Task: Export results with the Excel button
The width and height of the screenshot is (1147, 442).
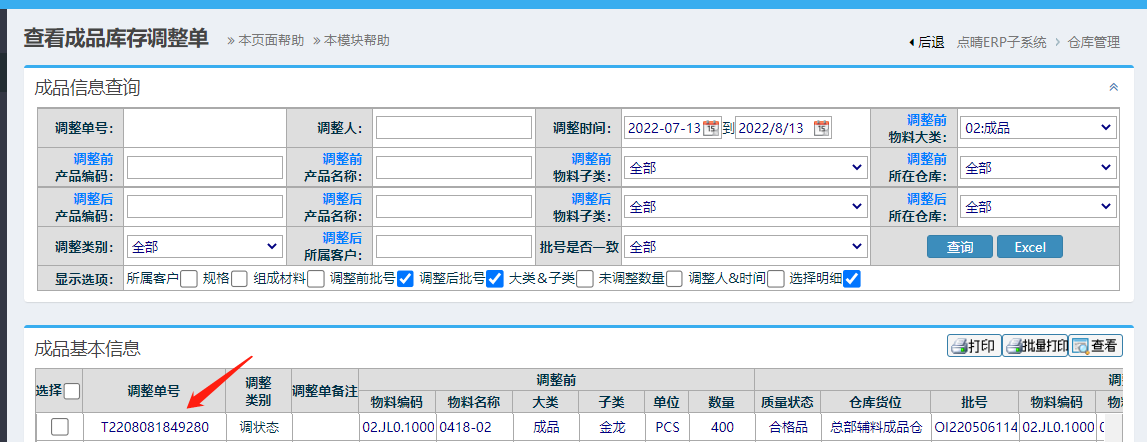Action: tap(1029, 247)
